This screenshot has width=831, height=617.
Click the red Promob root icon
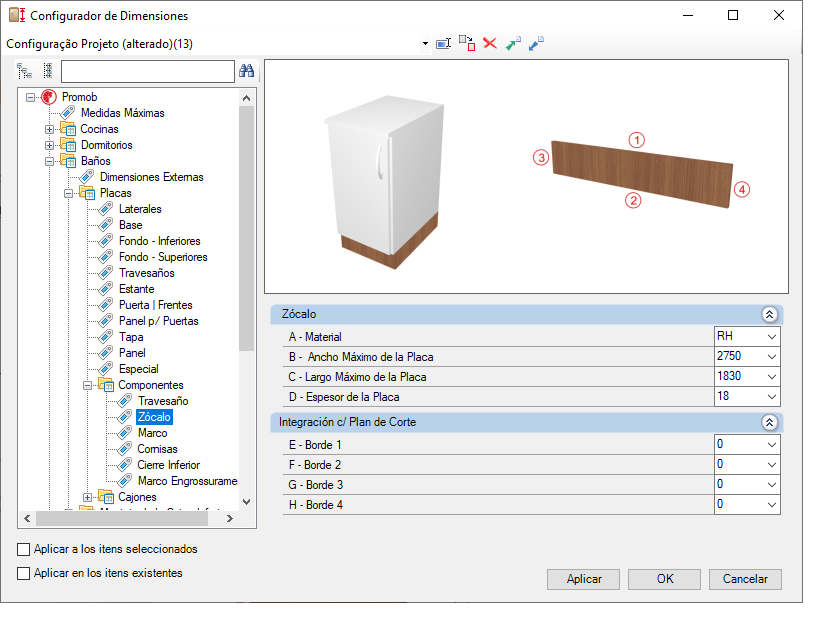(x=49, y=97)
